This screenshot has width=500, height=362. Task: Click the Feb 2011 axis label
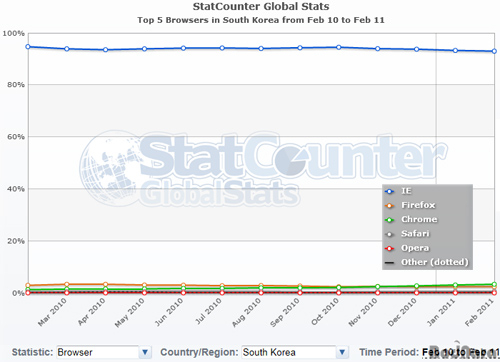479,312
